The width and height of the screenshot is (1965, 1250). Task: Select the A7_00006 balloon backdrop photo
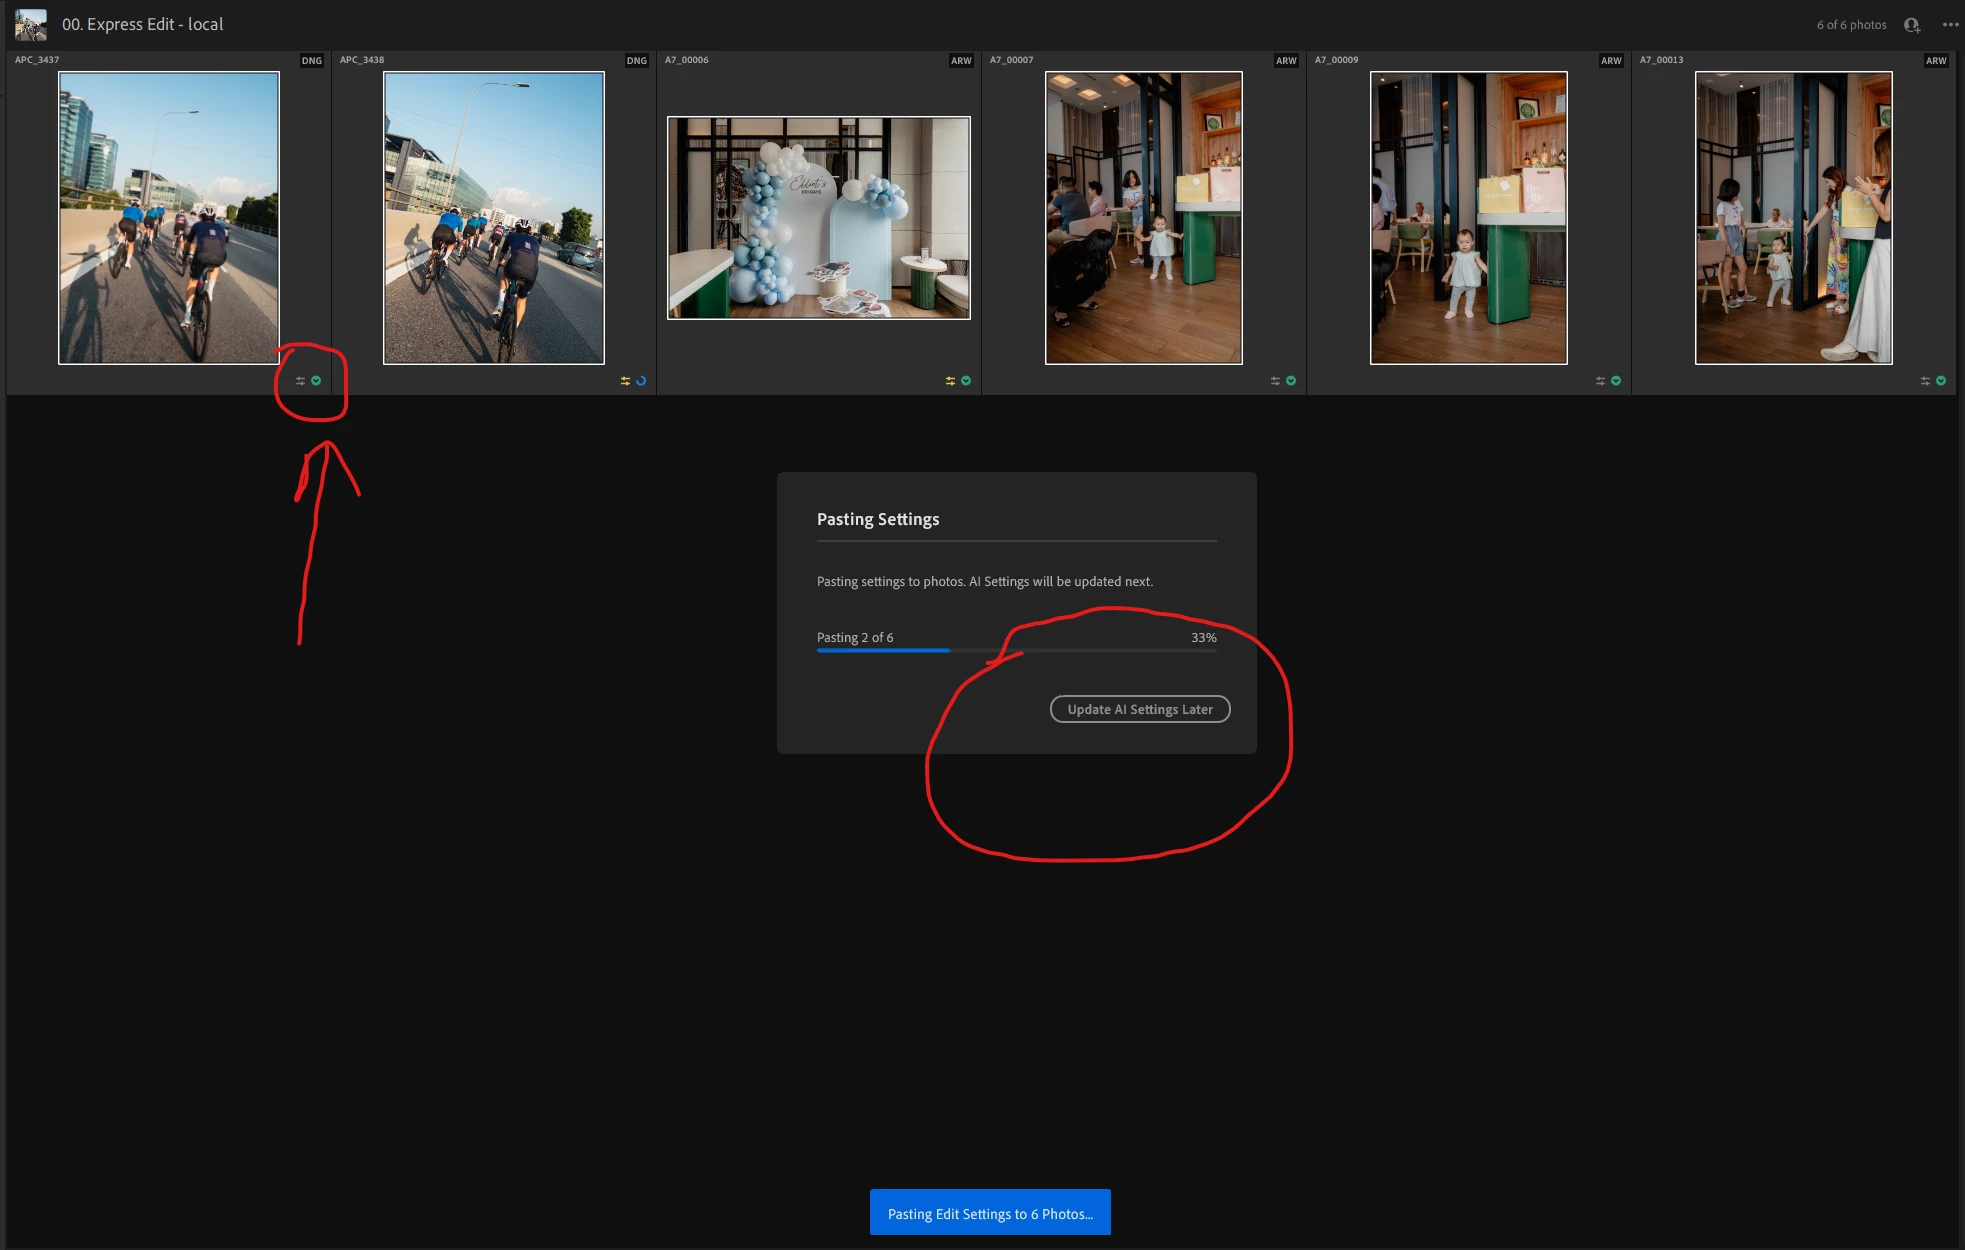pyautogui.click(x=818, y=218)
